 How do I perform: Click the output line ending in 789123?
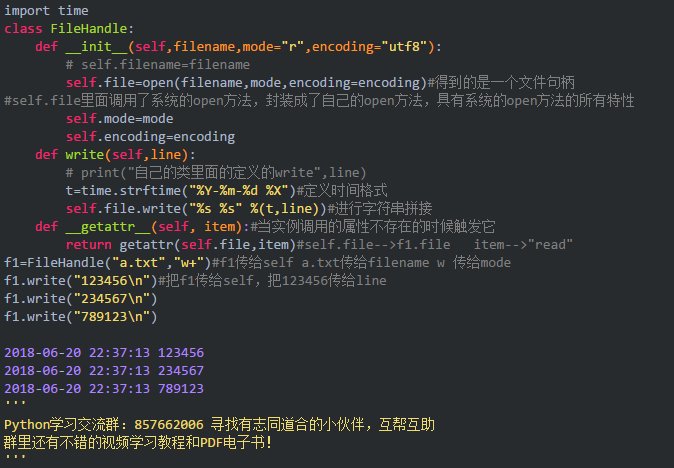tap(104, 389)
